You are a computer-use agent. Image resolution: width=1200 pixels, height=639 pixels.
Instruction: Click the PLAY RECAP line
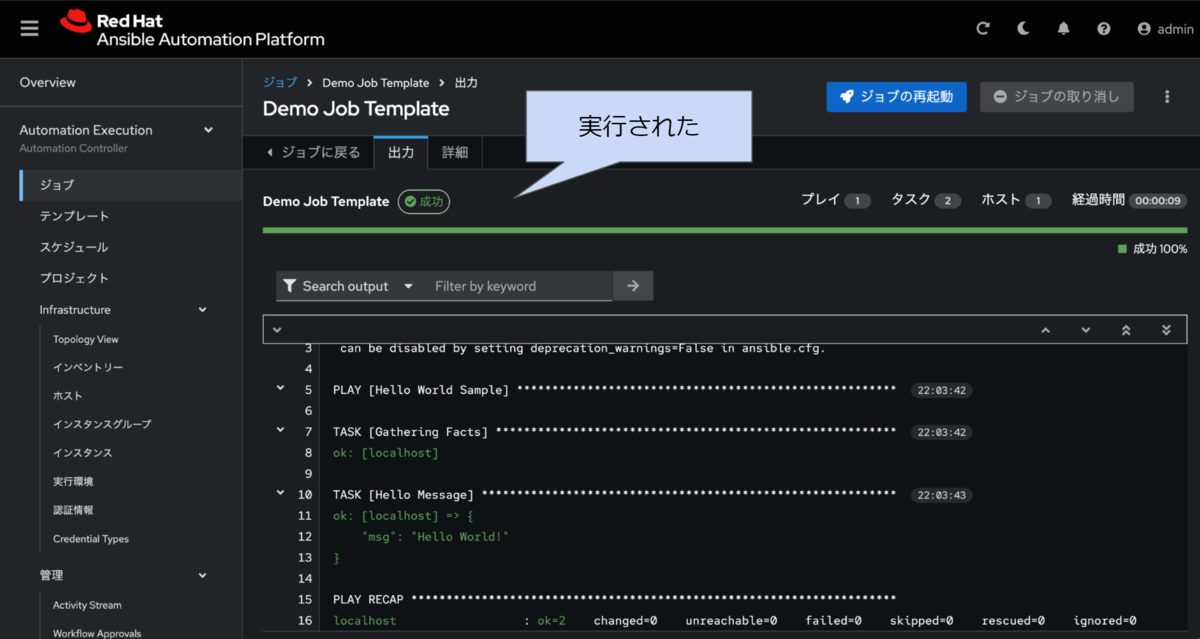(x=614, y=599)
